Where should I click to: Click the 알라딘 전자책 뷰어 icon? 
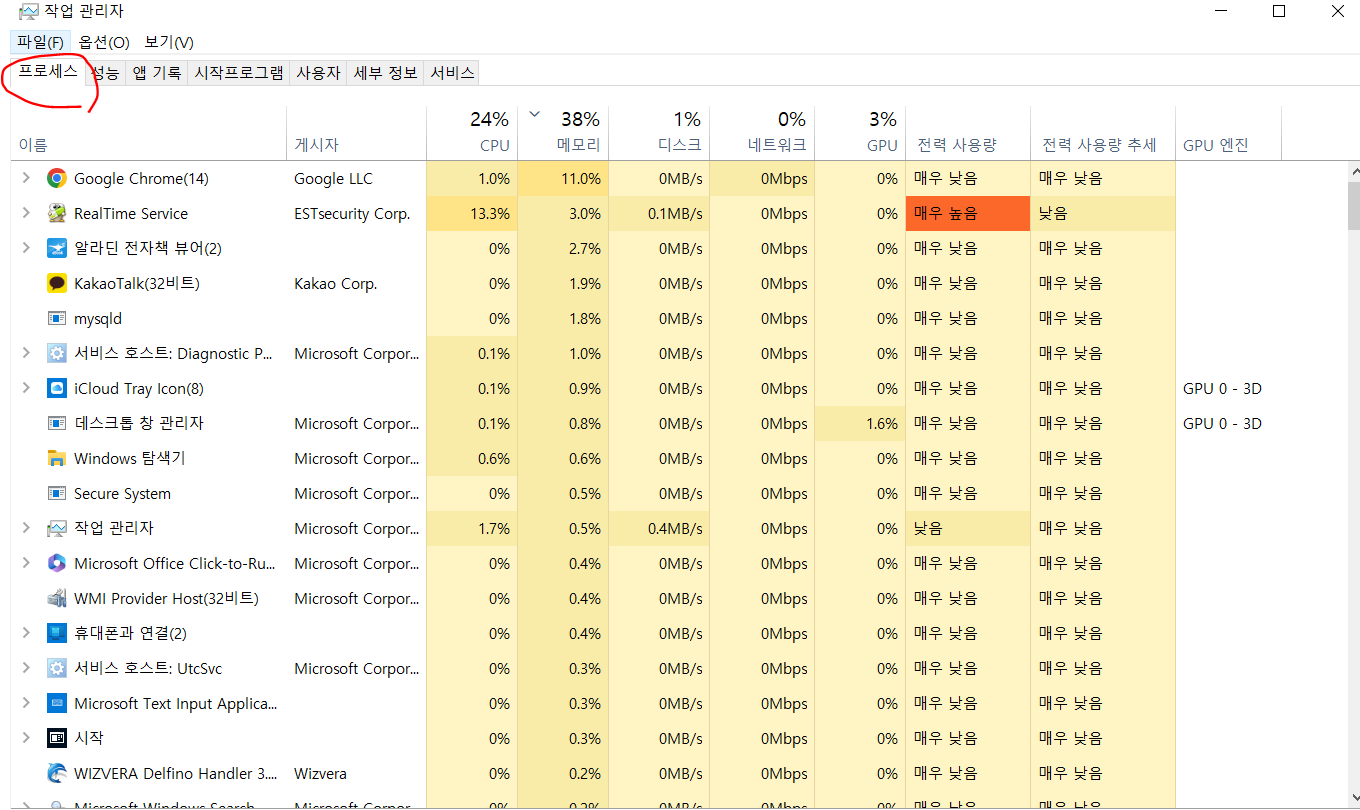pos(57,249)
